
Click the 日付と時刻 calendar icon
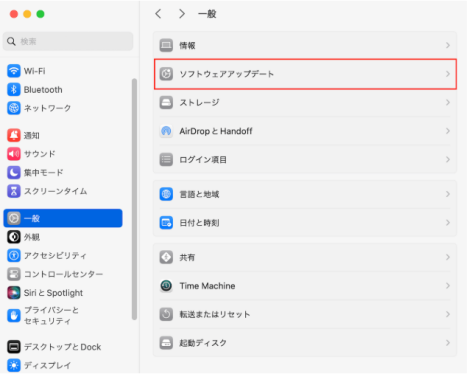166,223
